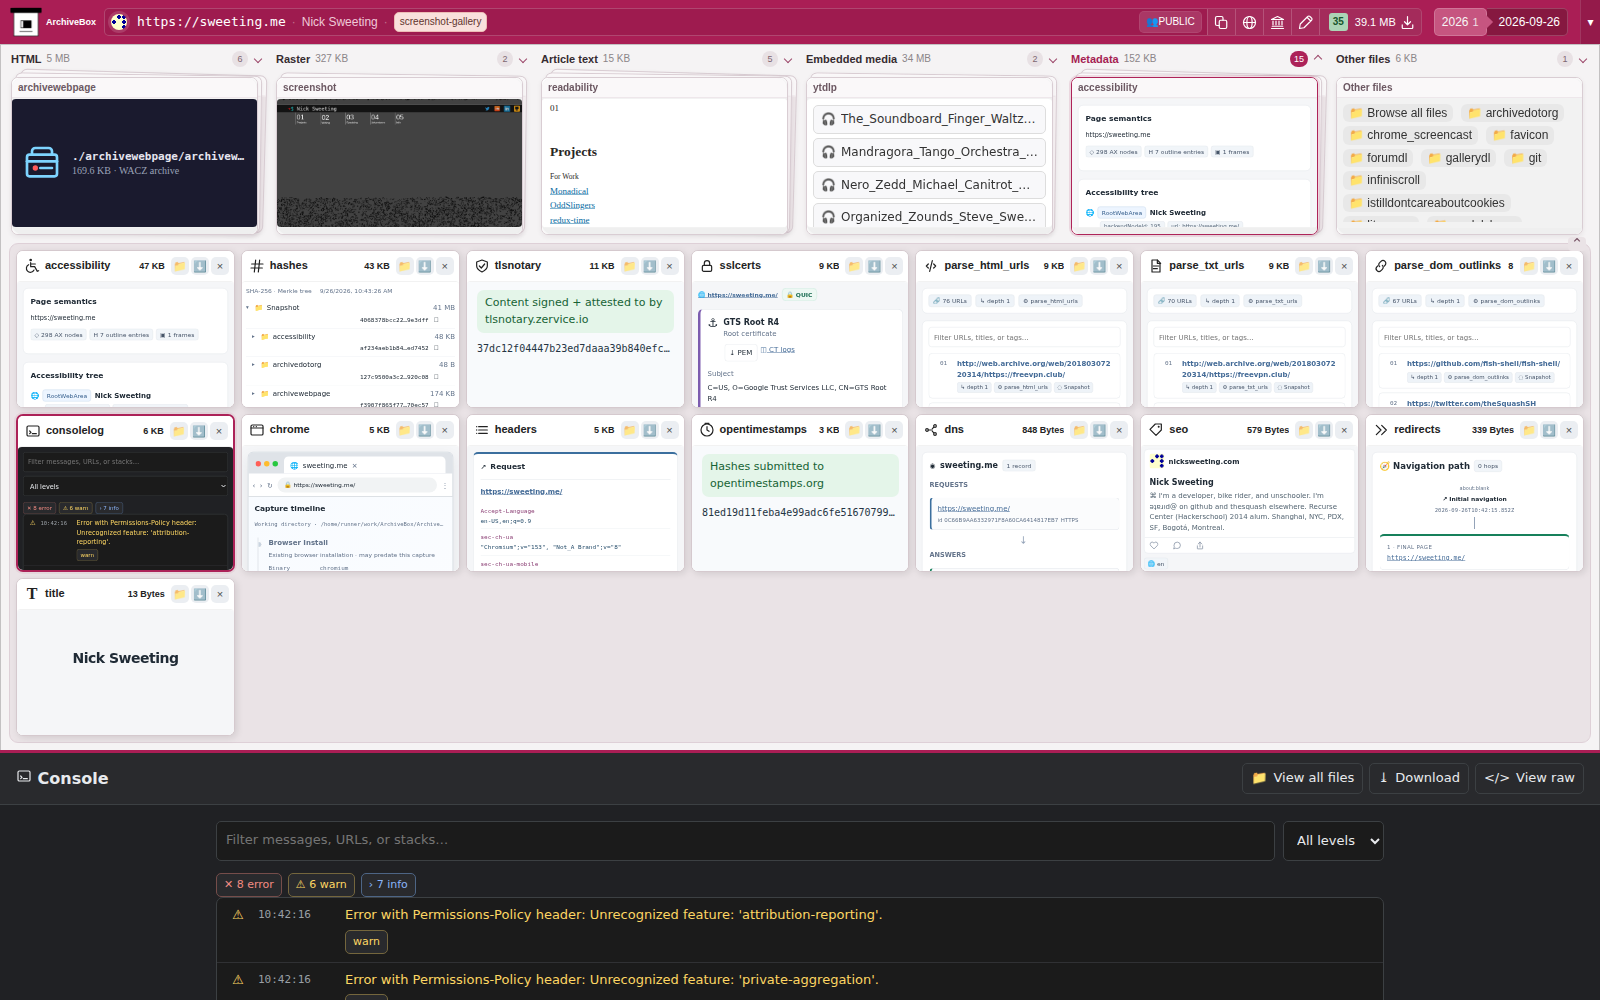This screenshot has width=1600, height=1000.
Task: Click download icon on parse_txt_urls card
Action: (1324, 266)
